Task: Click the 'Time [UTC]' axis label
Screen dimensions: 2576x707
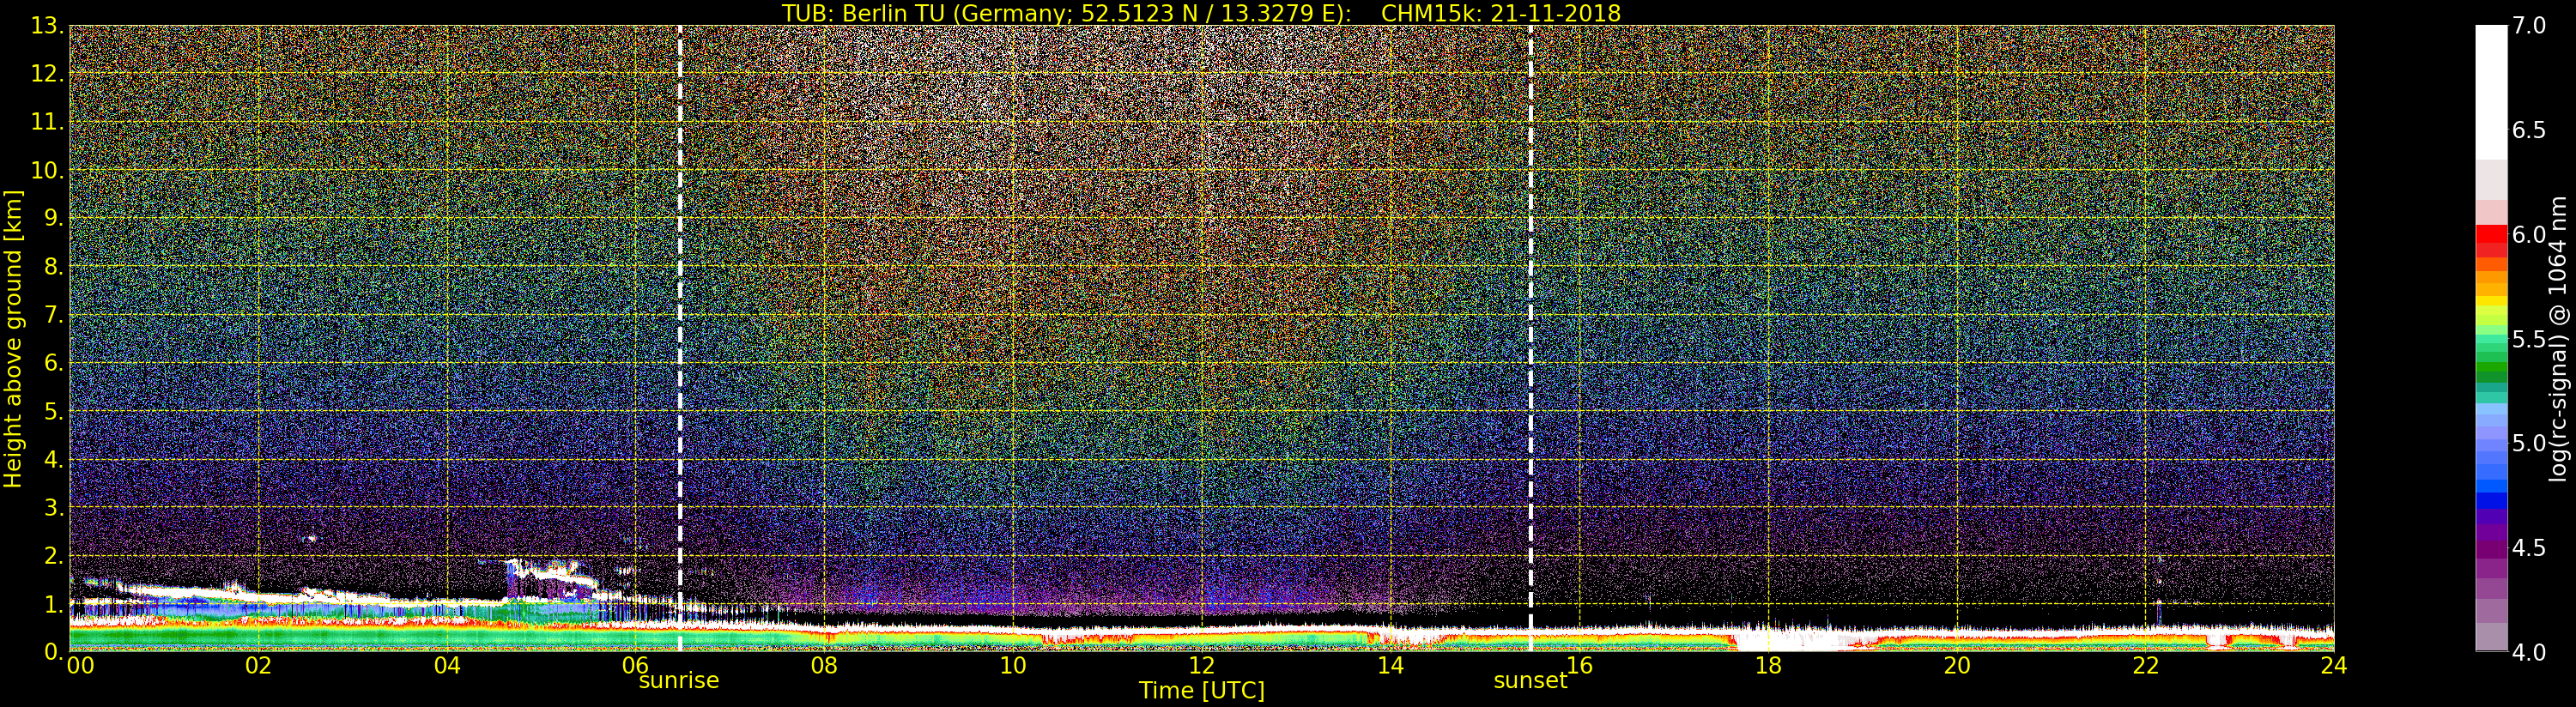Action: click(x=1201, y=691)
